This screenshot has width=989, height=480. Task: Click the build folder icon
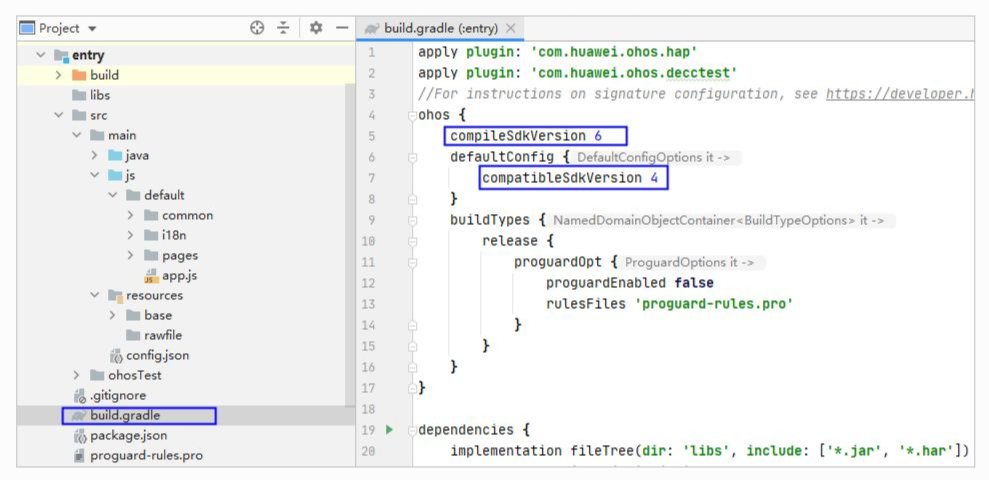[x=79, y=75]
